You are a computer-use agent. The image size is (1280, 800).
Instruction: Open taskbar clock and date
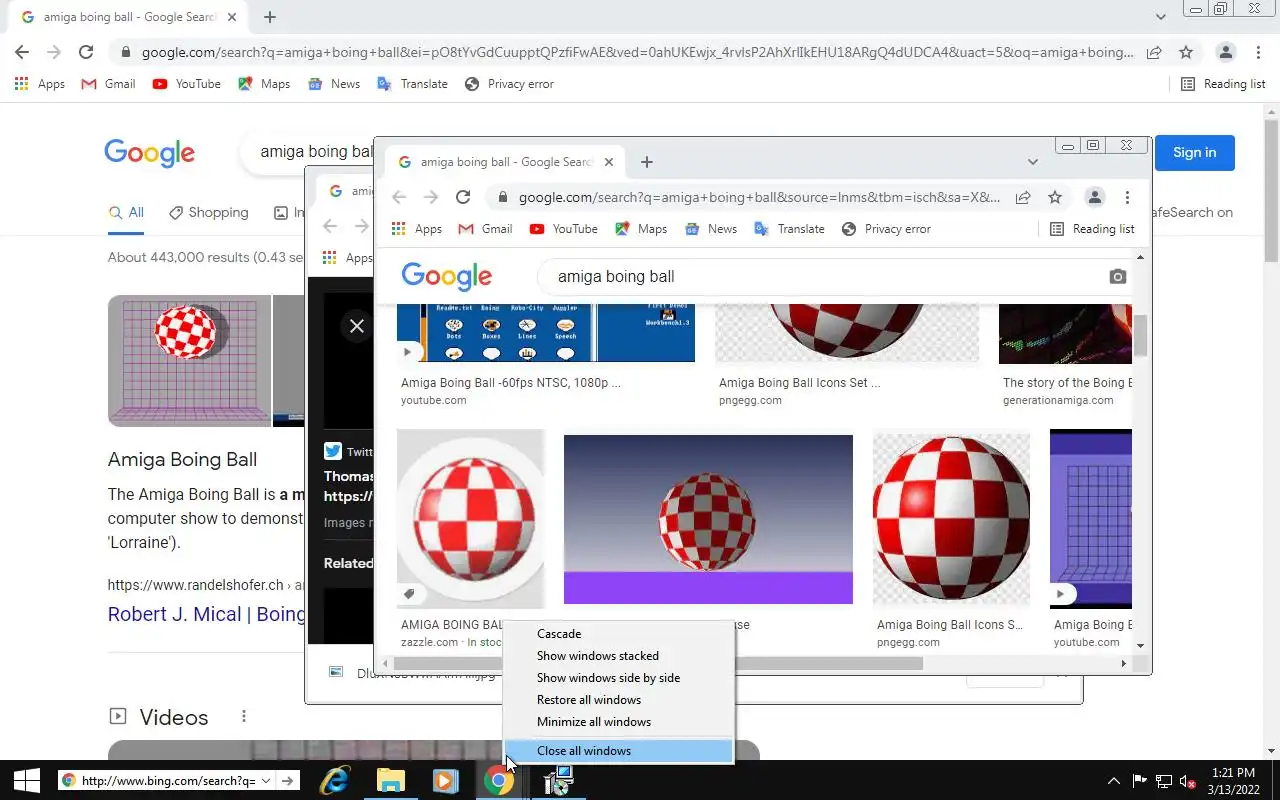[x=1232, y=781]
